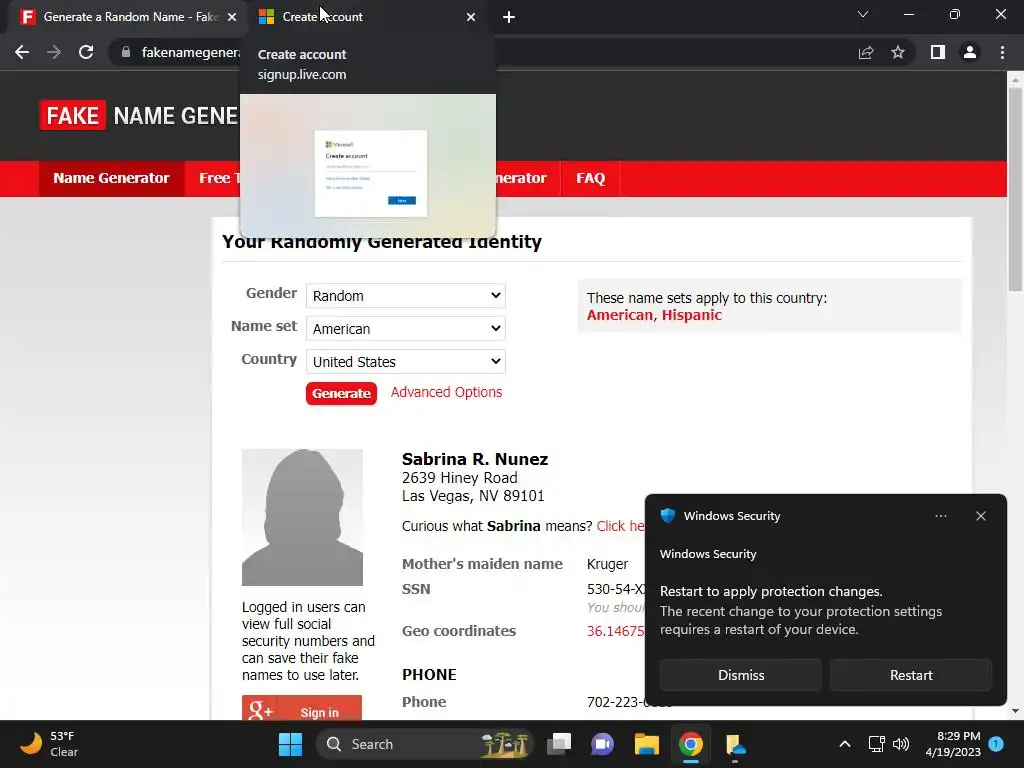Open the notification center badge

(996, 743)
